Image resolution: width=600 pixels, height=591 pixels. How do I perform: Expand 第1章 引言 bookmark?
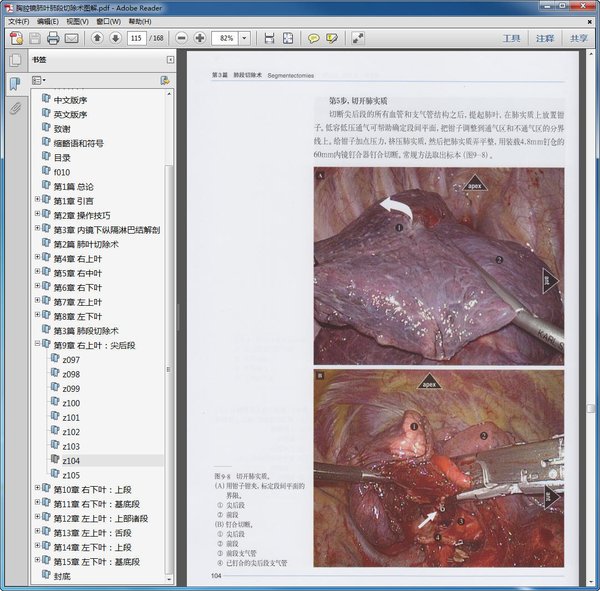pos(38,199)
